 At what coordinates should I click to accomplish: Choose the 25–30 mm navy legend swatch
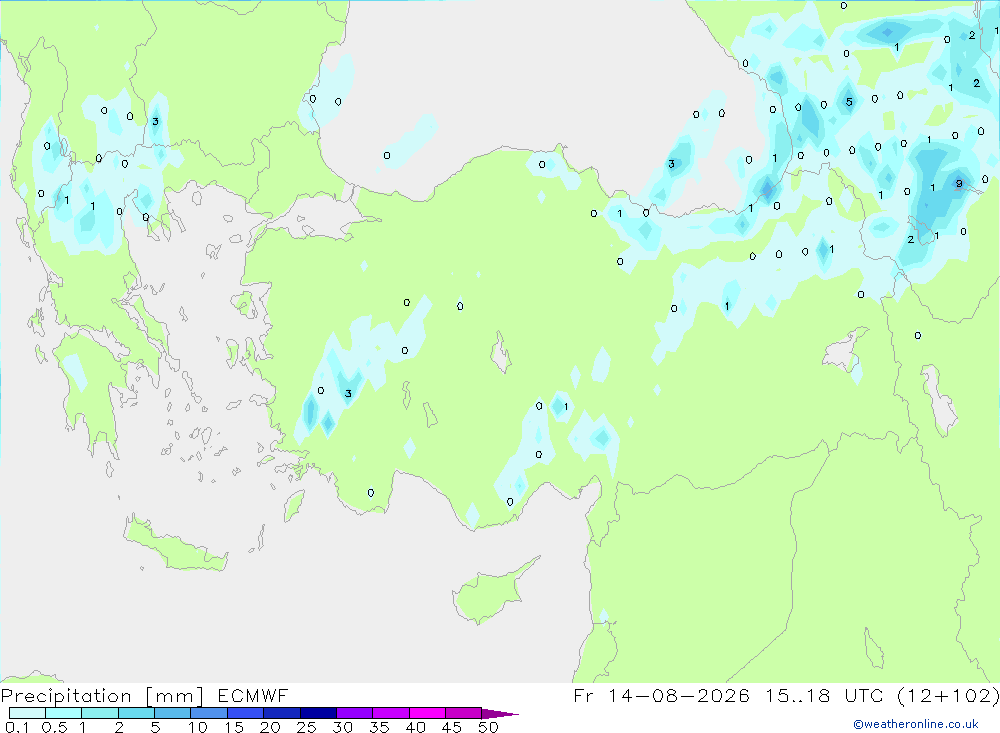(x=318, y=713)
